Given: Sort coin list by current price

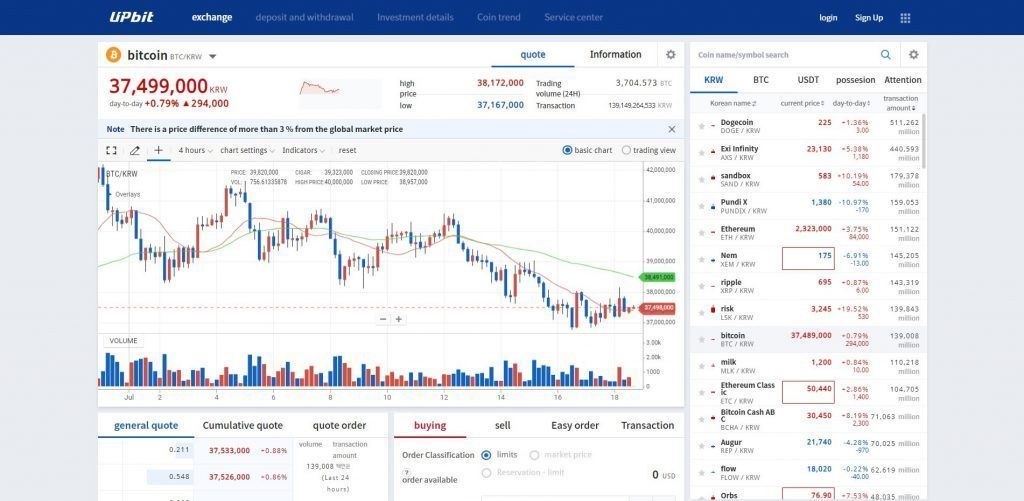Looking at the screenshot, I should coord(802,103).
